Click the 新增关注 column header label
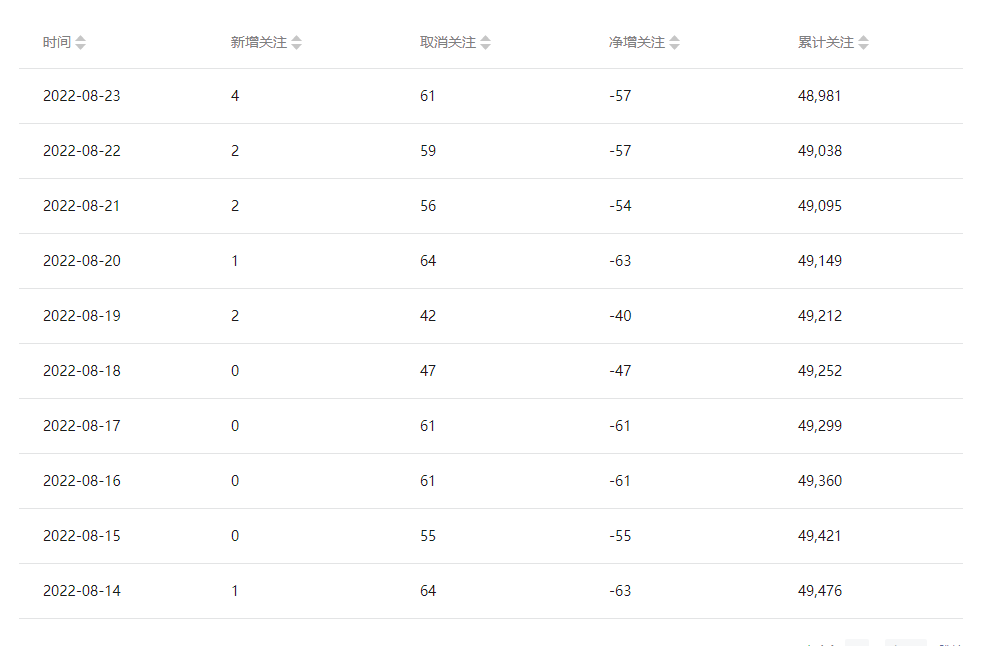 [259, 43]
